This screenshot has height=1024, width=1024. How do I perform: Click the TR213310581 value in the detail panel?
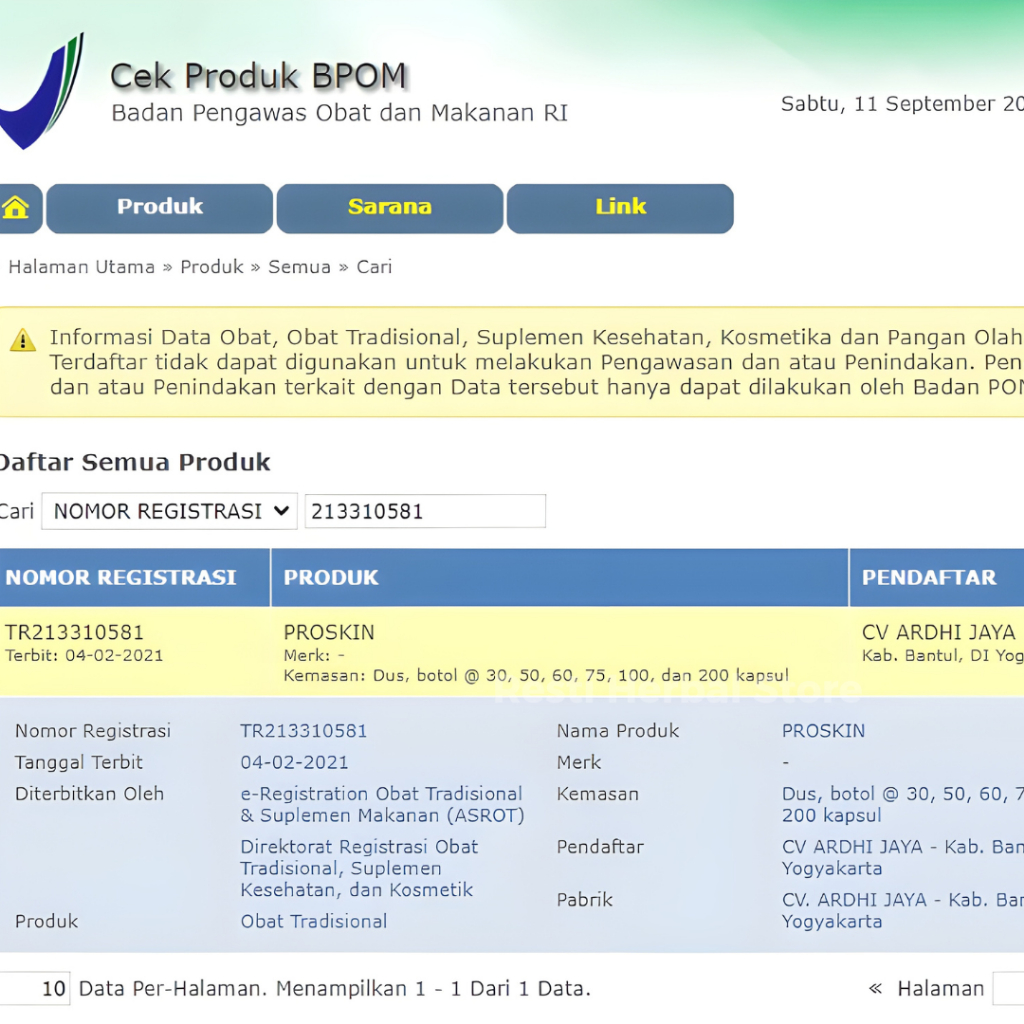[x=304, y=731]
